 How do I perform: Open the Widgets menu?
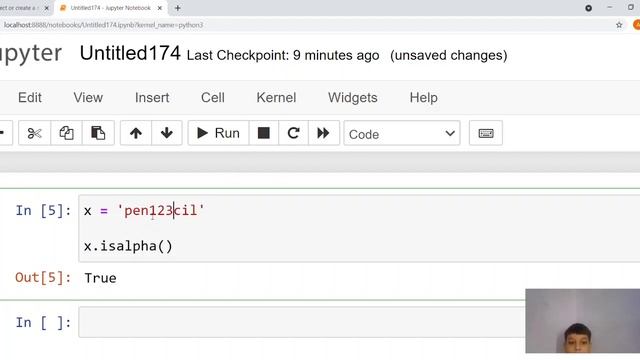[x=353, y=98]
